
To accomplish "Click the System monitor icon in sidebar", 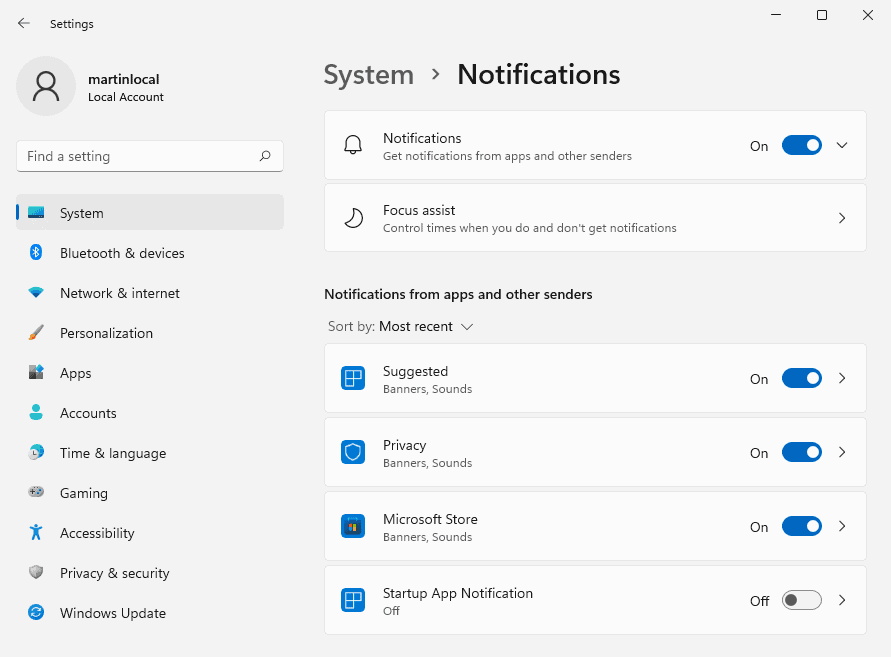I will tap(36, 213).
